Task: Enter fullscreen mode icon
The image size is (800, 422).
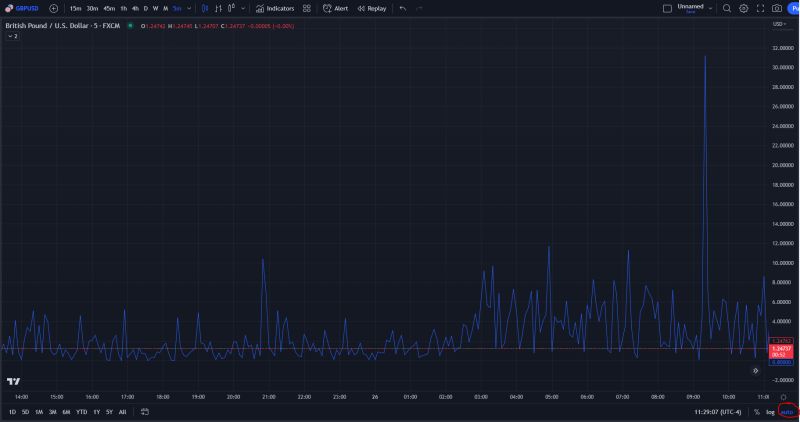Action: (x=760, y=9)
